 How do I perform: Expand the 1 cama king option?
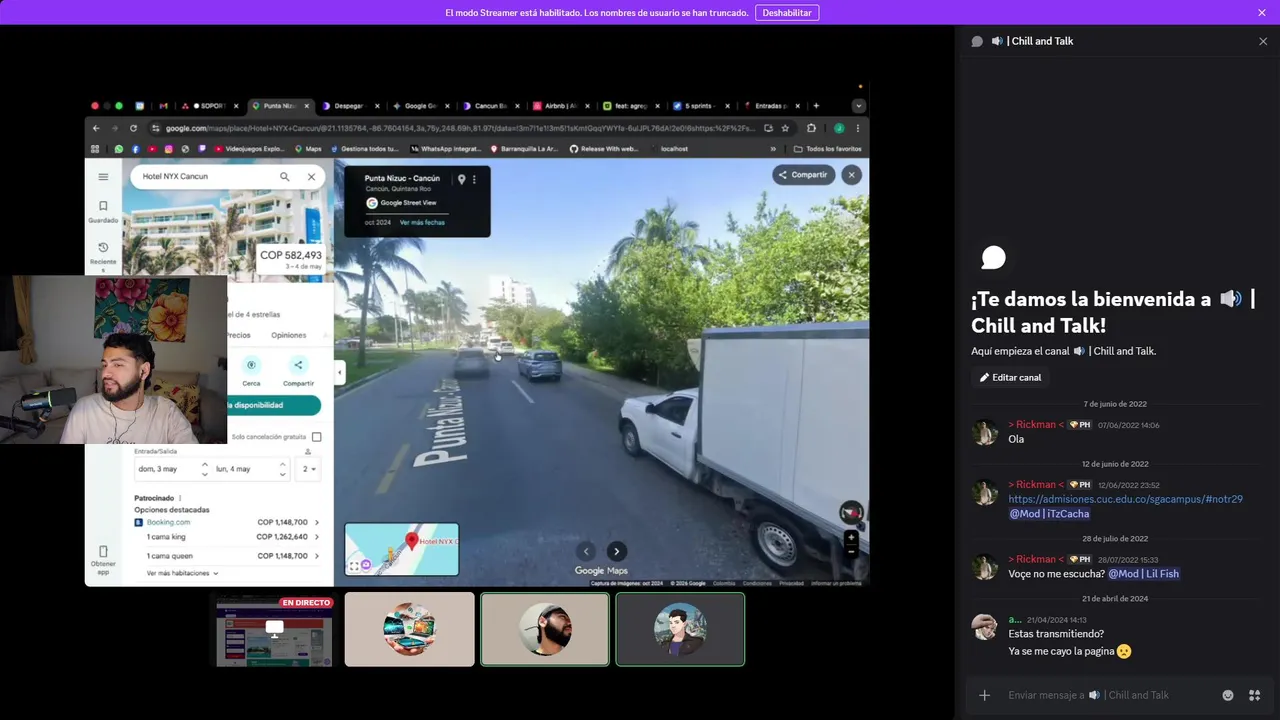(317, 537)
